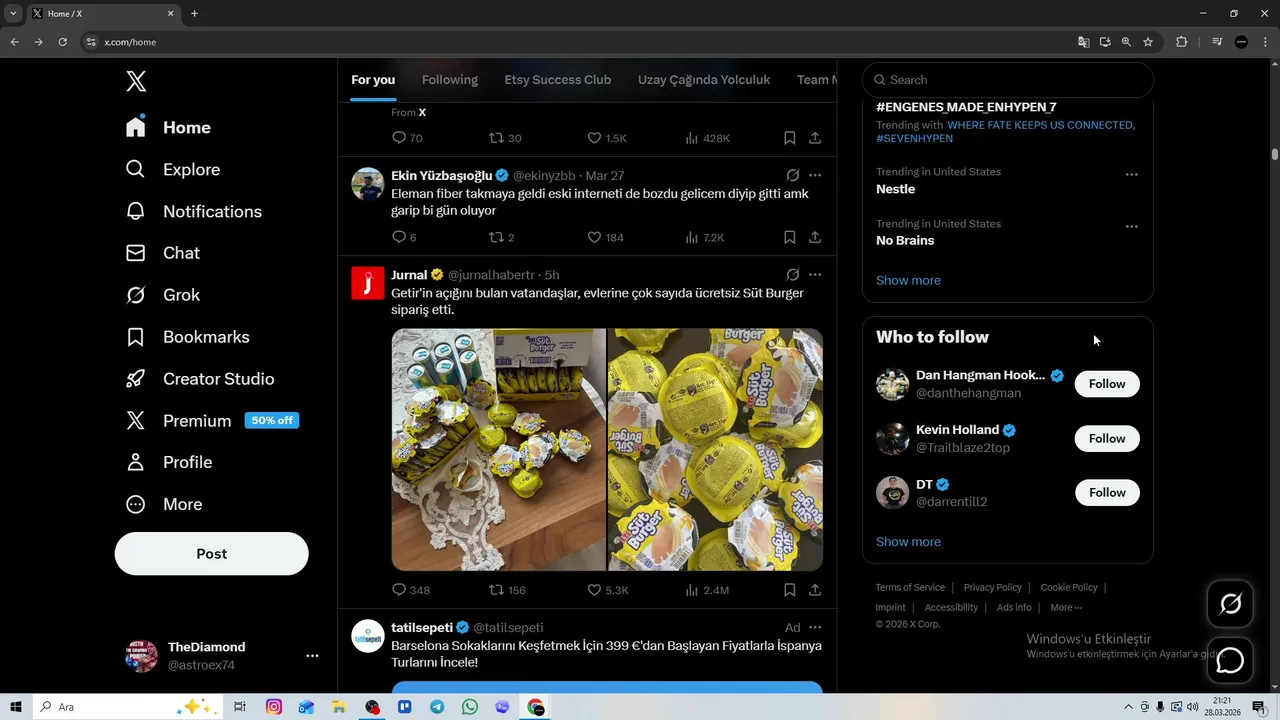Open Notifications in the sidebar
This screenshot has height=720, width=1280.
tap(193, 212)
